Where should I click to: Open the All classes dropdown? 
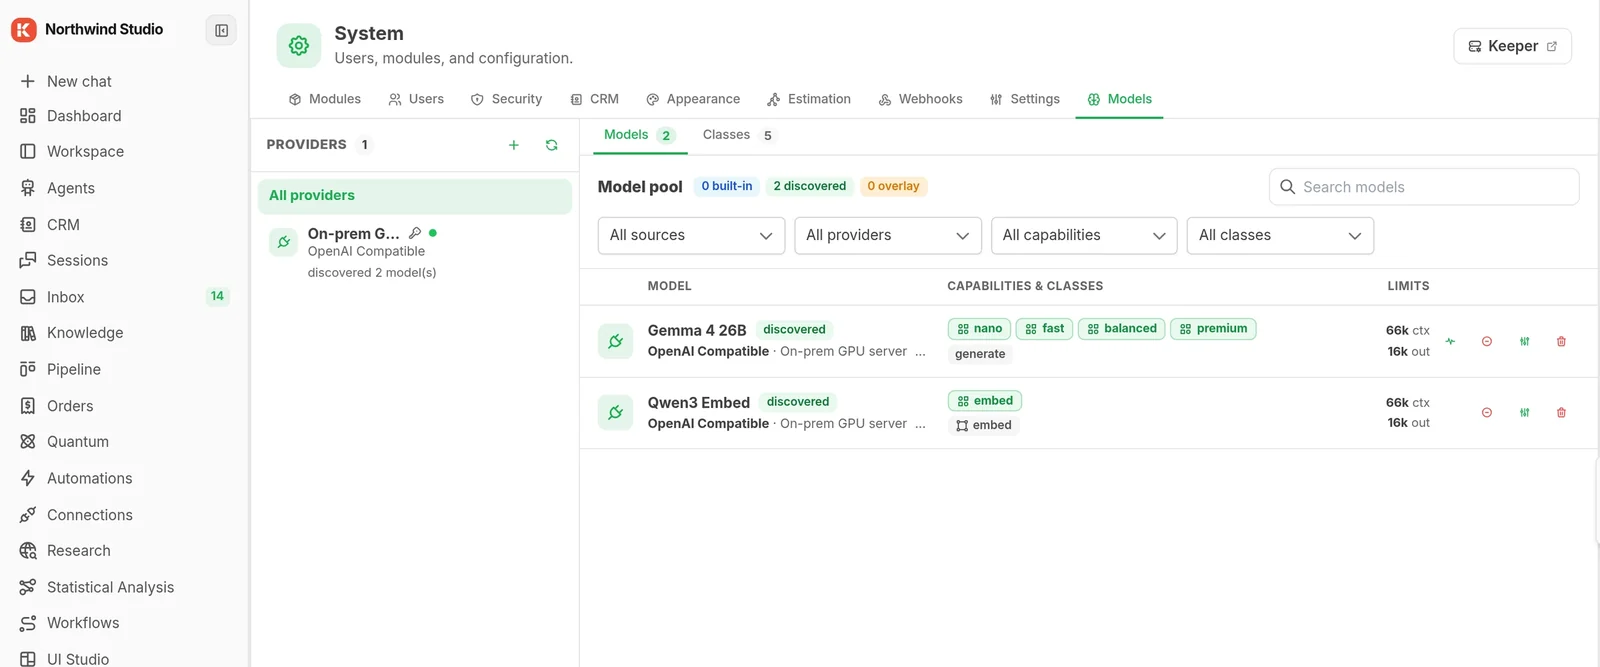[x=1280, y=236]
